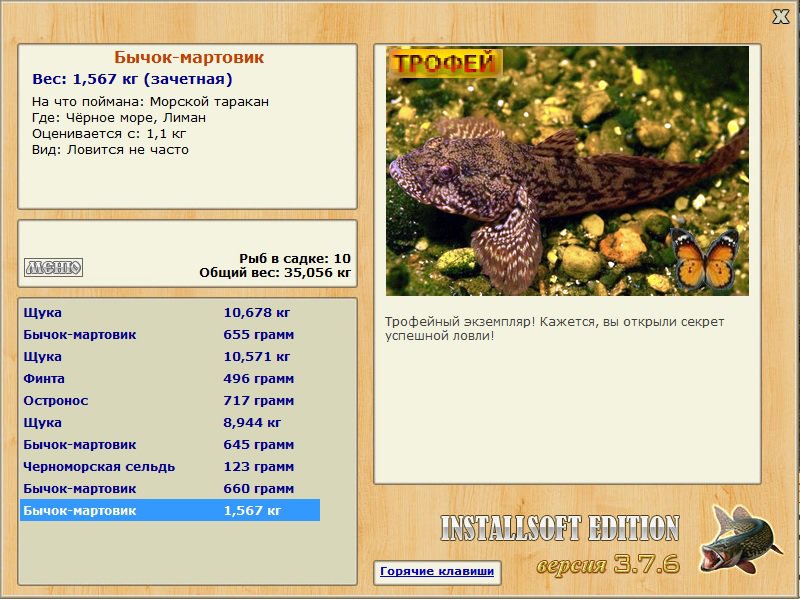This screenshot has height=599, width=800.
Task: Select the Остронос row of 717 грамм
Action: 170,401
